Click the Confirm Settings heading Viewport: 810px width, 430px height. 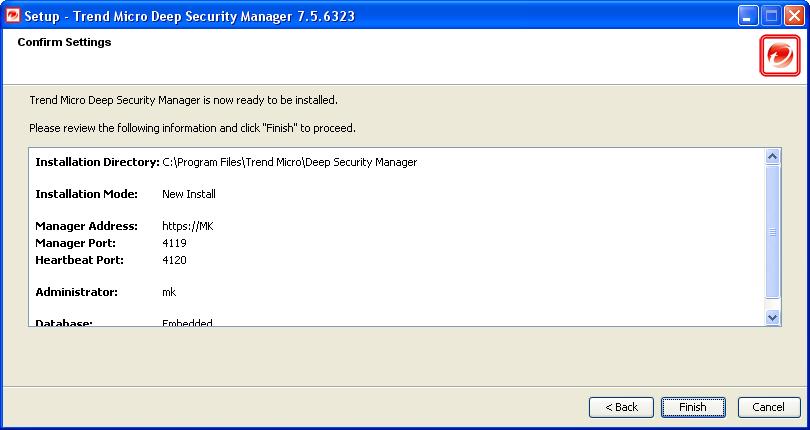(x=64, y=42)
